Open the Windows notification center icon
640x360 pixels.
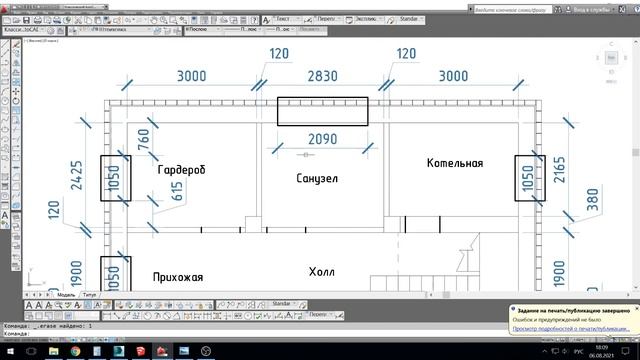tap(625, 351)
